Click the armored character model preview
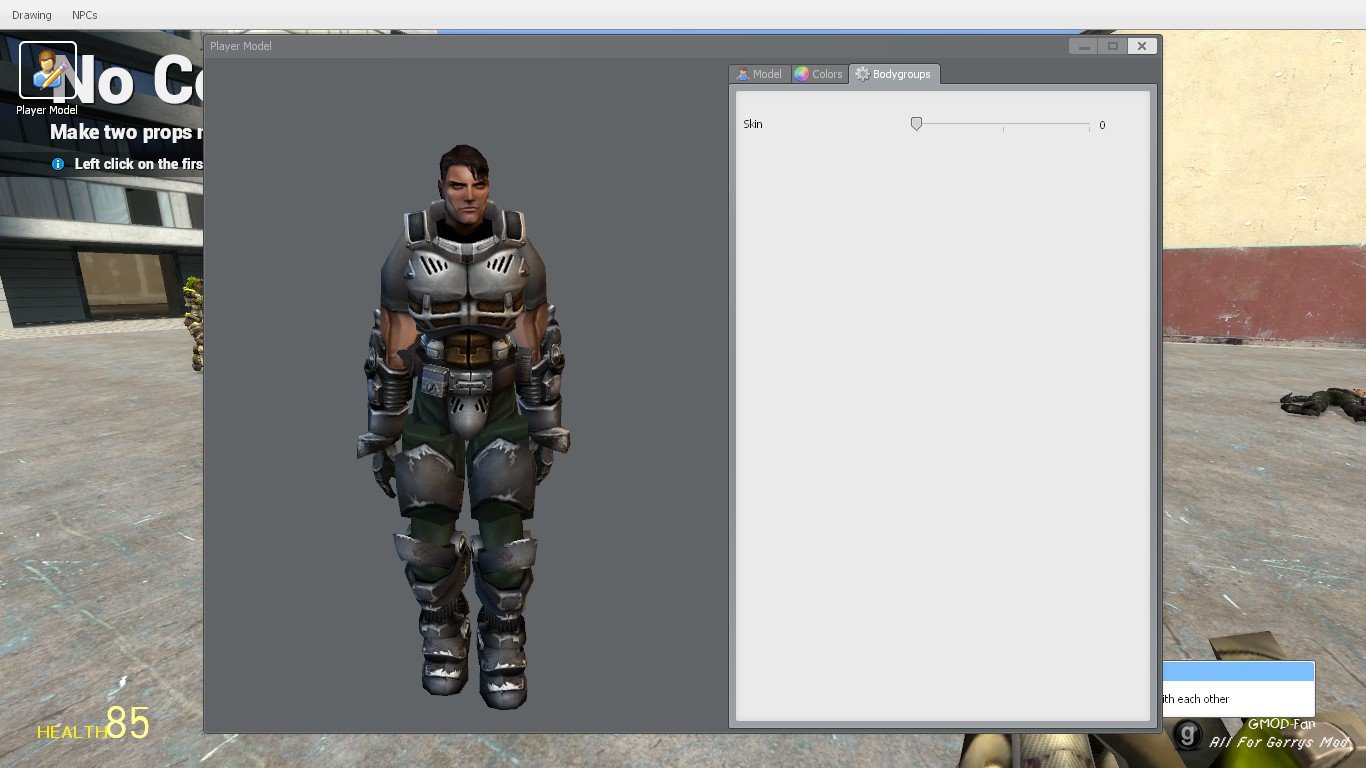The image size is (1366, 768). (463, 427)
